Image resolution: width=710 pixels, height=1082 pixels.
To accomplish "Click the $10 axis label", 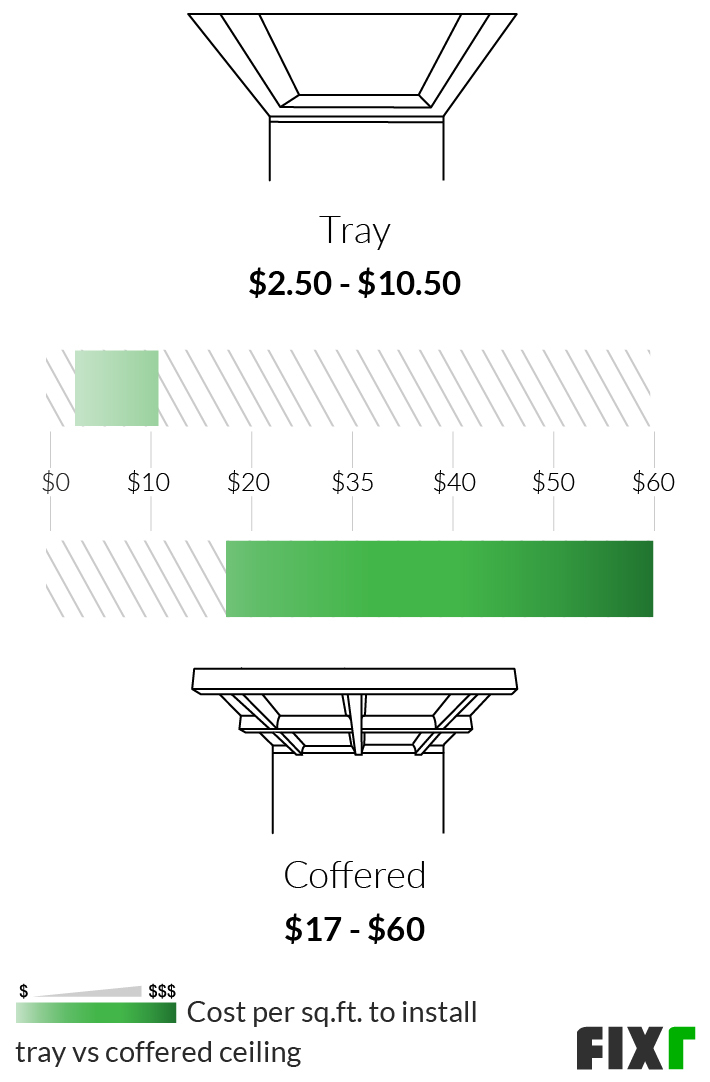I will (x=148, y=482).
